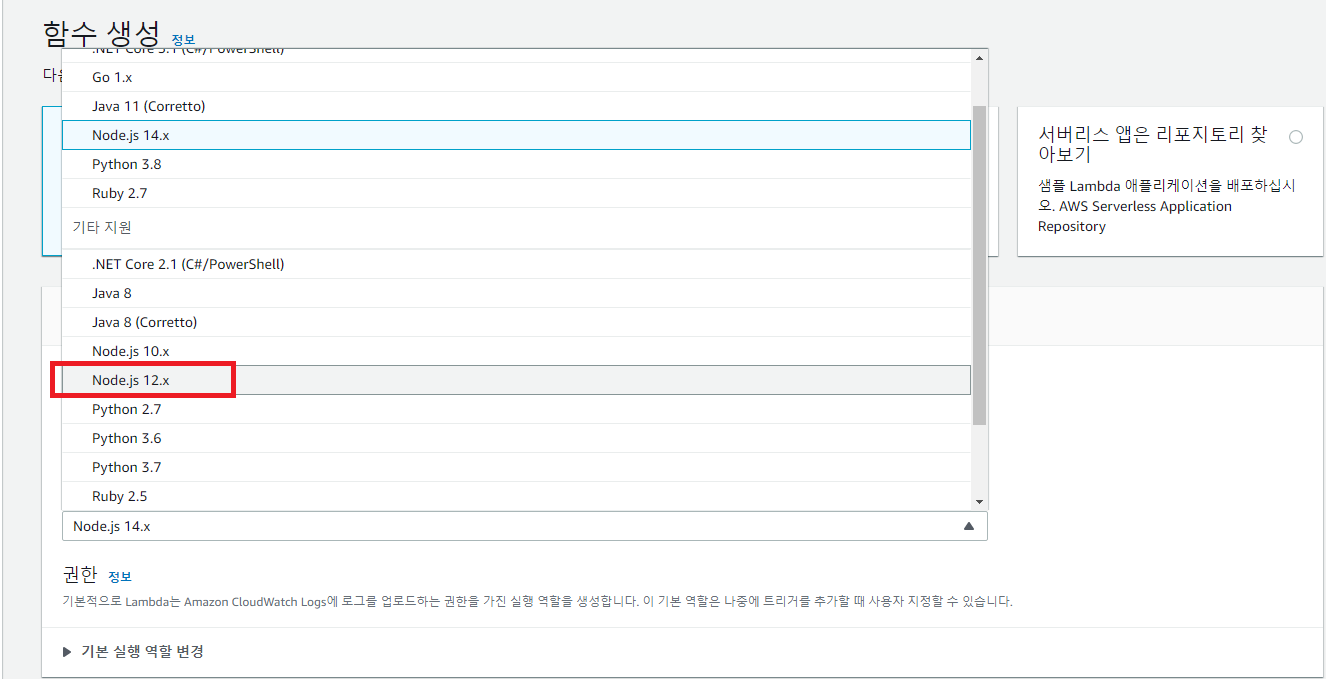Image resolution: width=1326 pixels, height=679 pixels.
Task: Choose the Python 2.7 runtime
Action: point(128,408)
